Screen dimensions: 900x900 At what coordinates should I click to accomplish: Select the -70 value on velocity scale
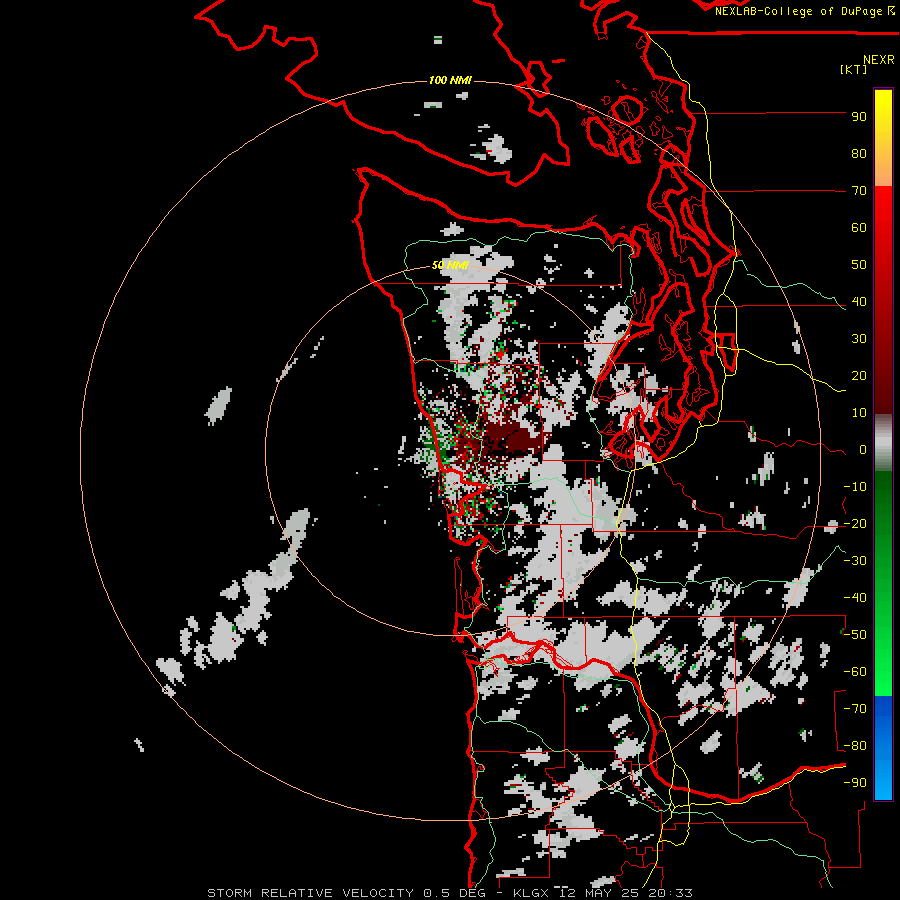point(855,709)
